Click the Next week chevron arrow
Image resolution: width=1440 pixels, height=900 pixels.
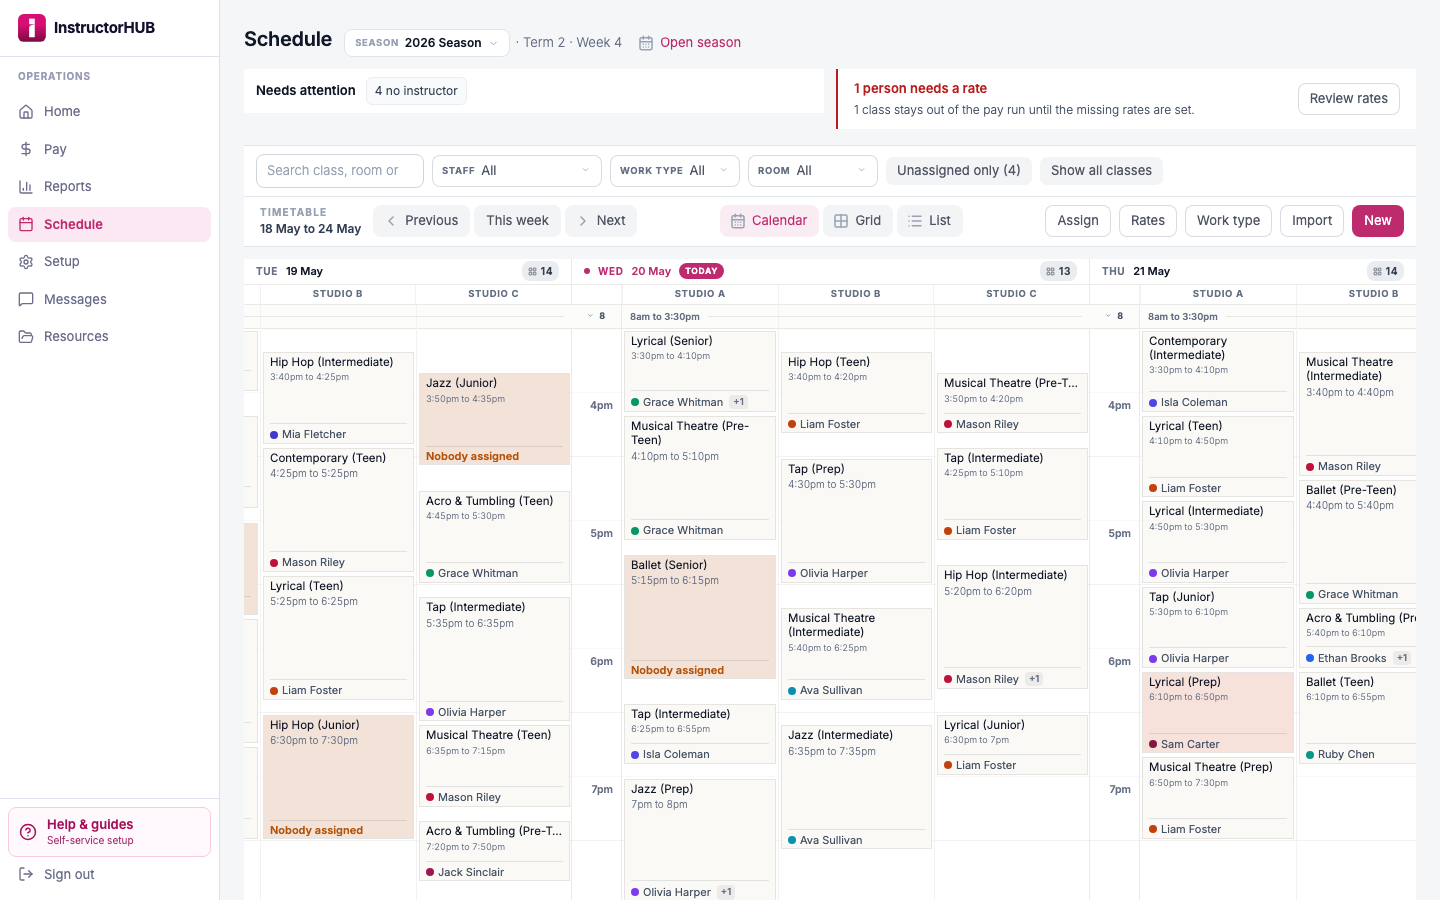583,221
